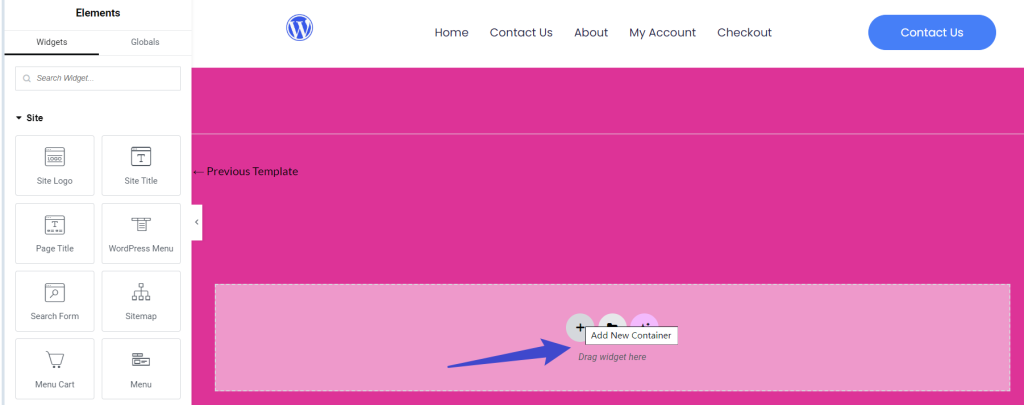Screen dimensions: 1024x405
Task: Go to the Previous Template link
Action: click(246, 172)
